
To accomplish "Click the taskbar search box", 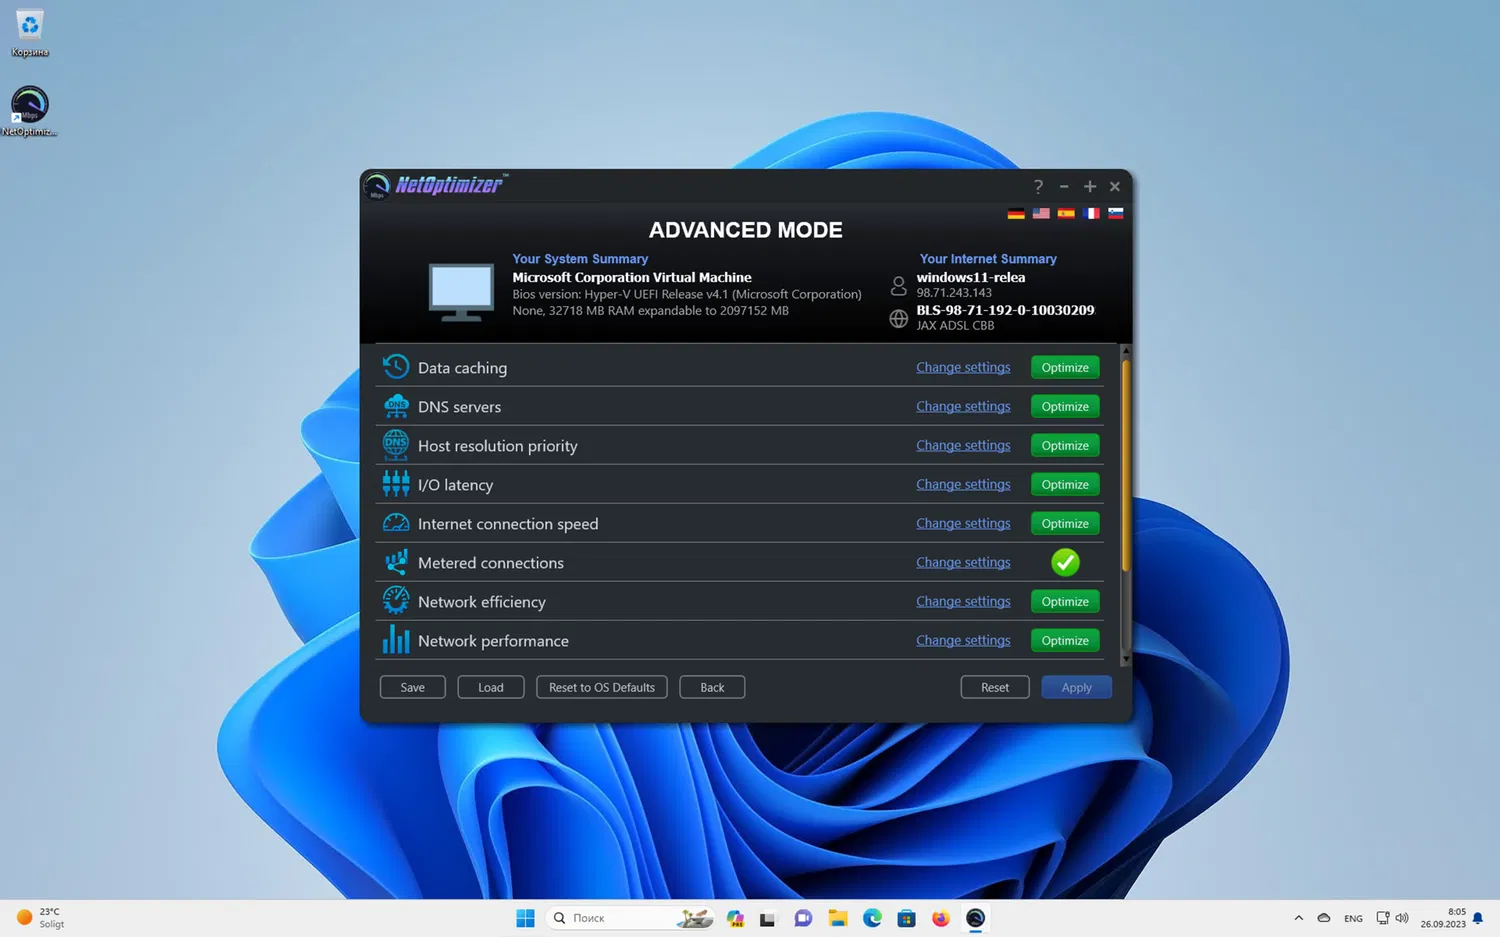I will 632,918.
